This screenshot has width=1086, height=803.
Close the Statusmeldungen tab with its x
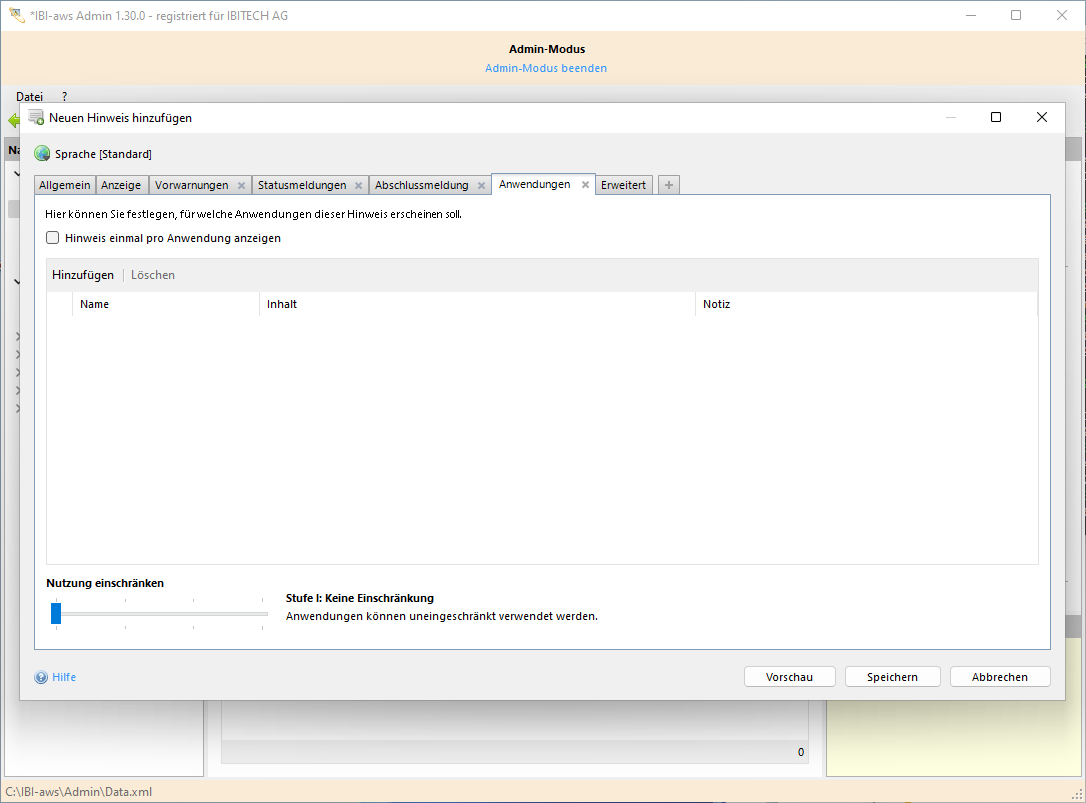[x=358, y=186]
